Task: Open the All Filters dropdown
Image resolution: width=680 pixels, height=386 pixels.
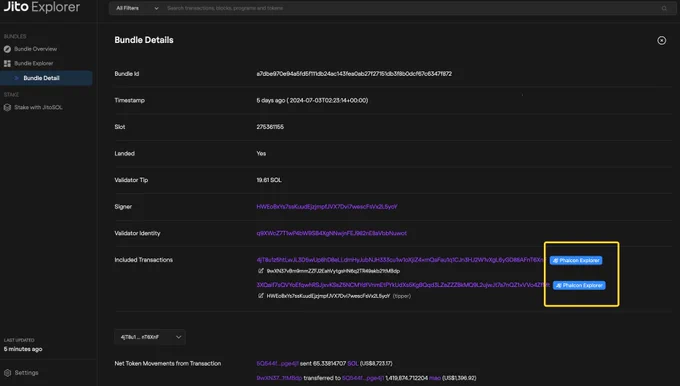Action: 137,8
